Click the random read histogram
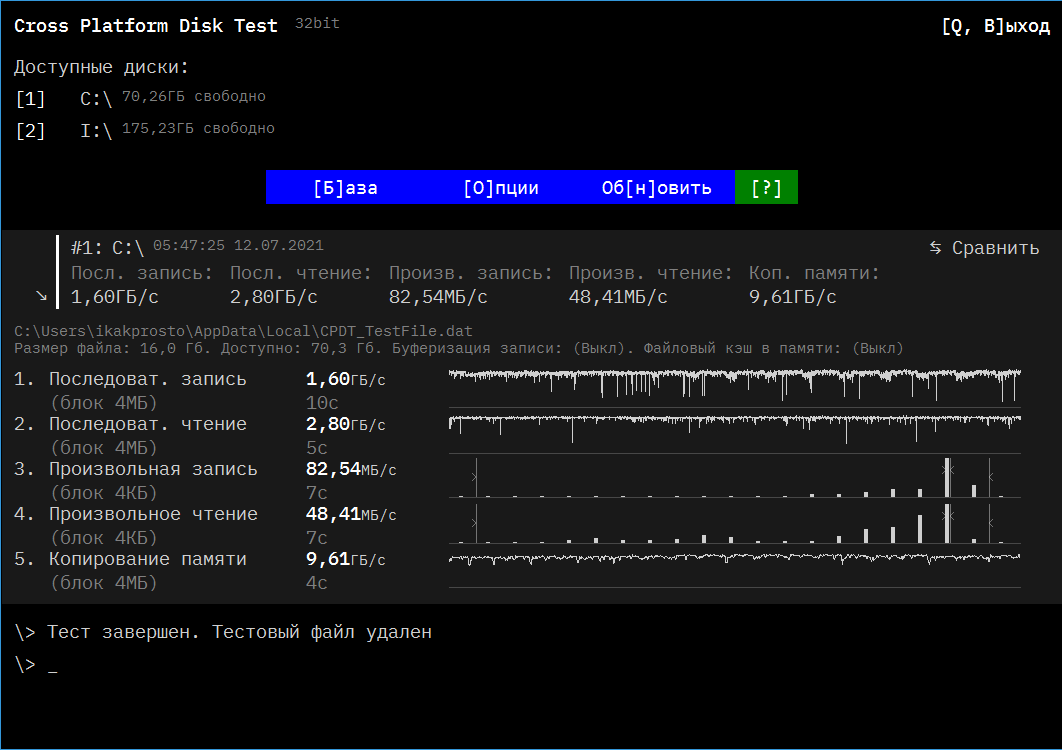 click(735, 523)
